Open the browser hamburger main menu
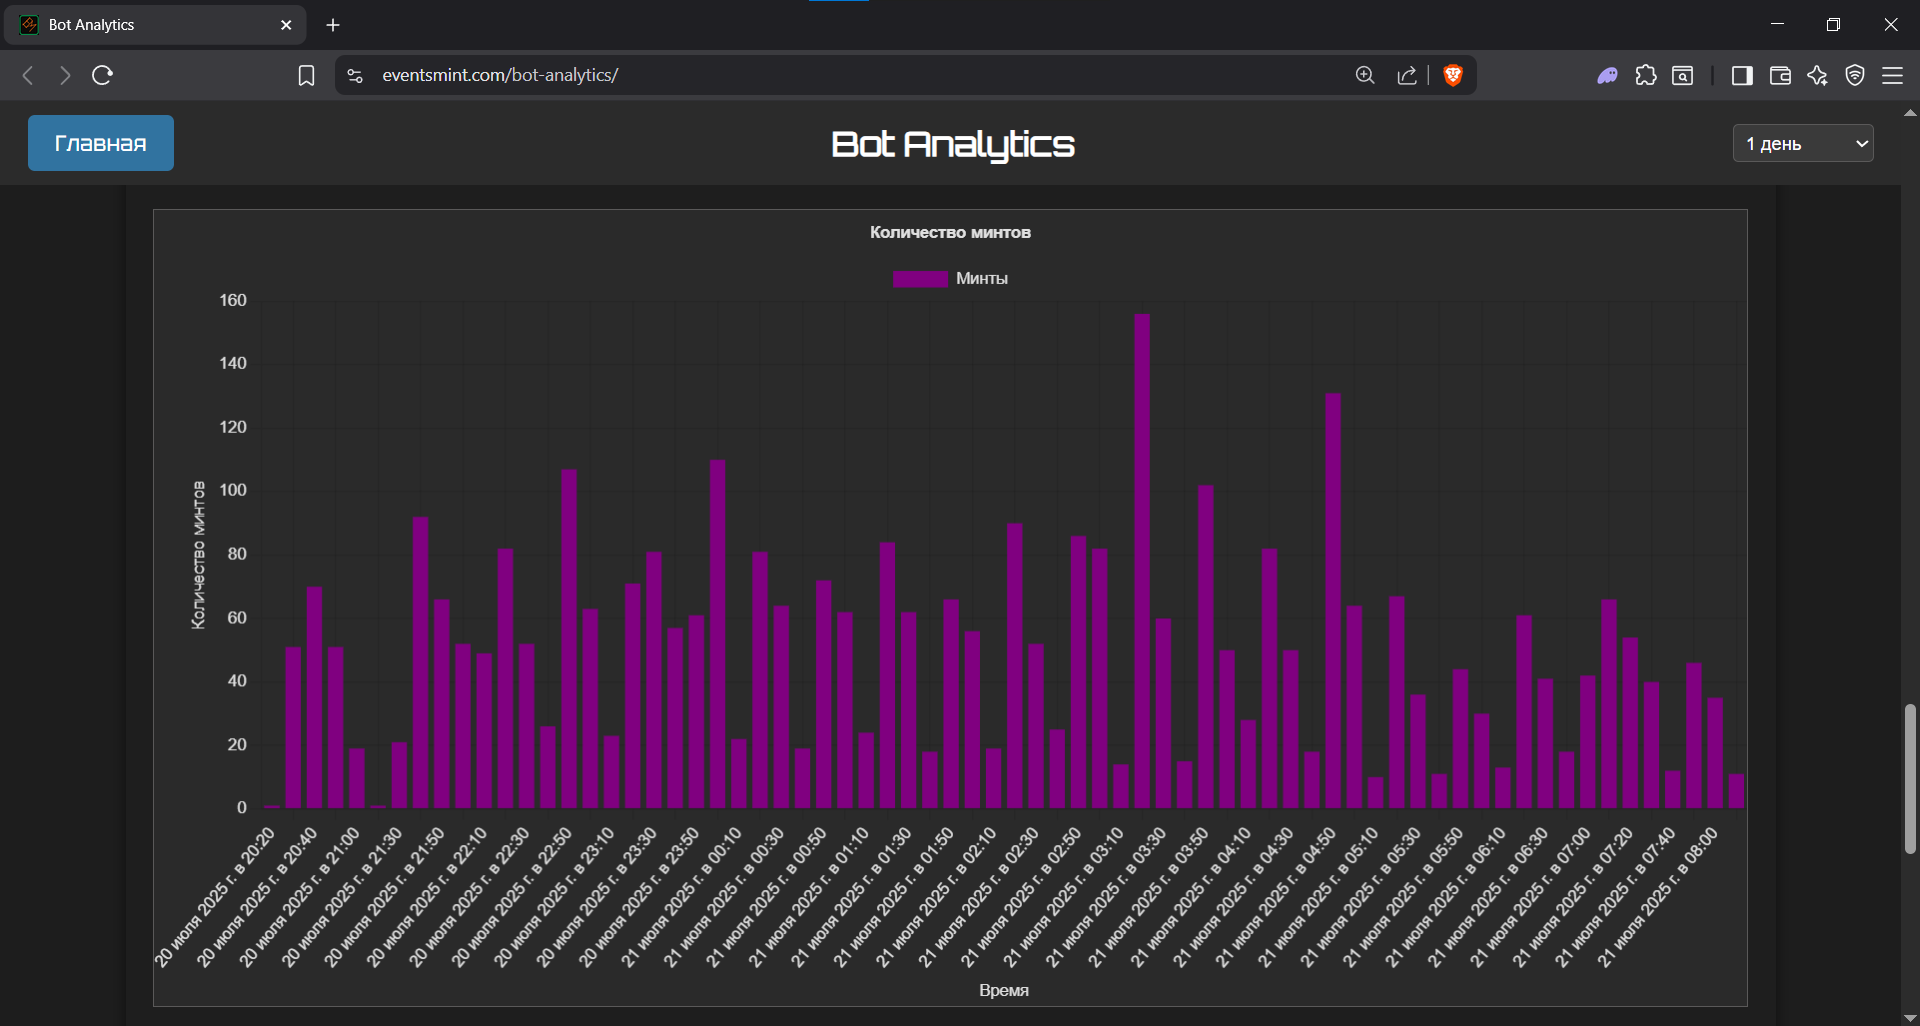 point(1892,75)
